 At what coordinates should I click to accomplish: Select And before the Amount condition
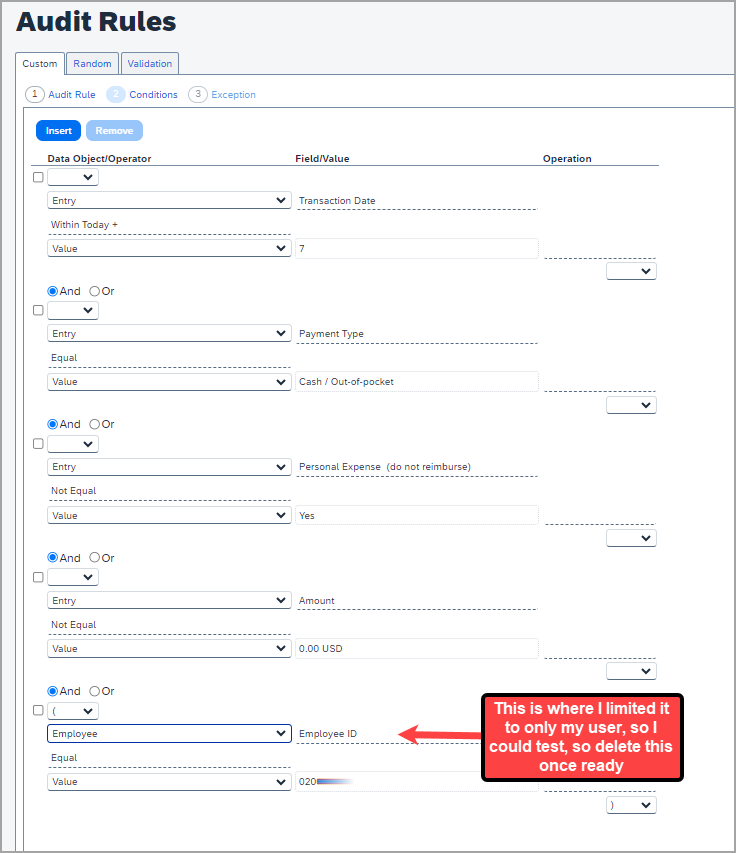click(x=53, y=558)
